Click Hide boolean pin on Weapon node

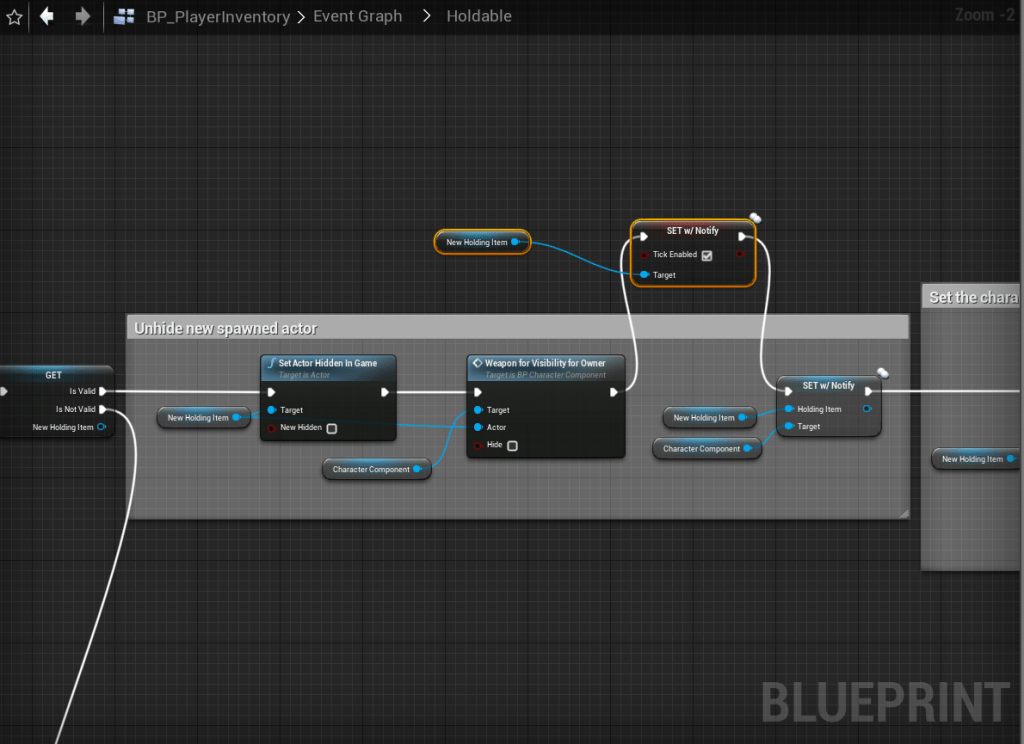478,445
